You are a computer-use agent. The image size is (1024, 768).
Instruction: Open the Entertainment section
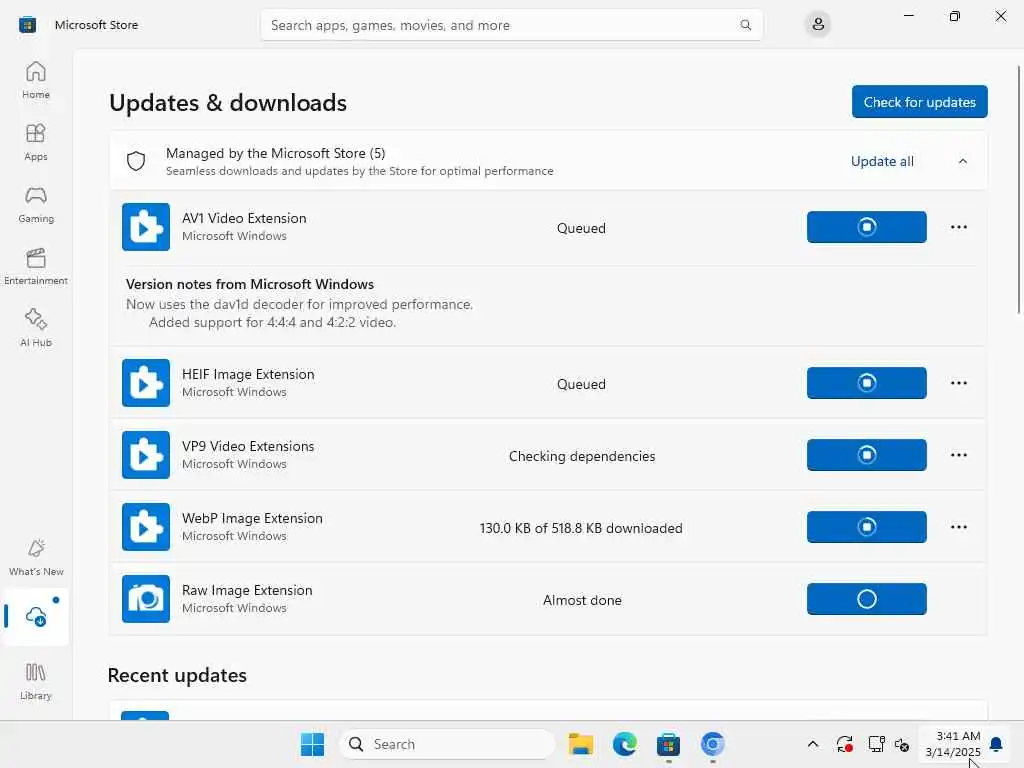[36, 266]
